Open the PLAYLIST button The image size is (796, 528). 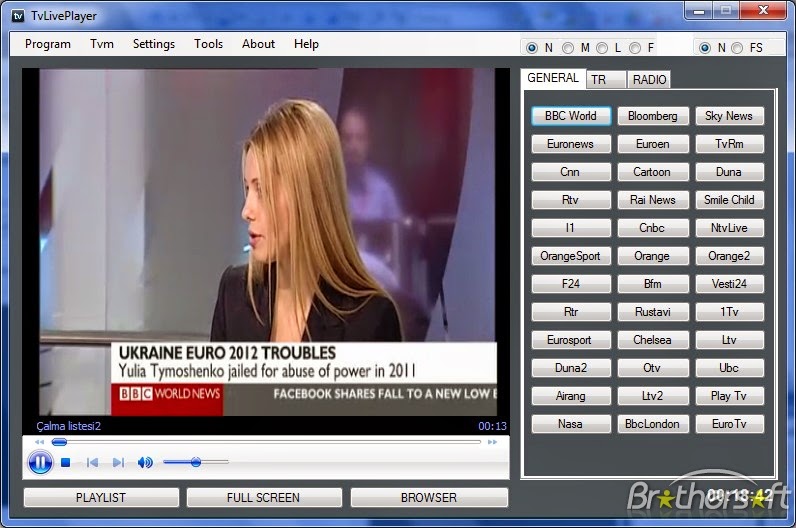click(101, 498)
